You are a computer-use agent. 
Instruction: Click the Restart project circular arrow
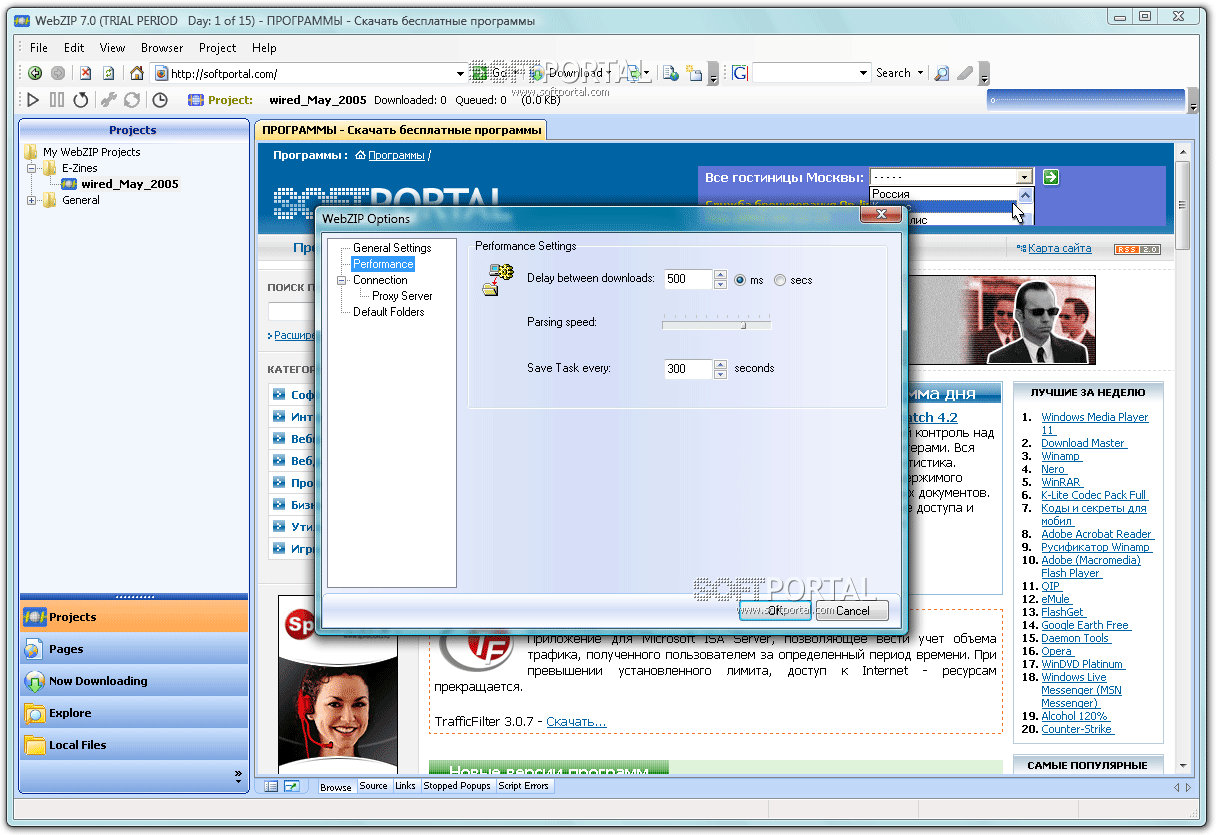(x=81, y=100)
